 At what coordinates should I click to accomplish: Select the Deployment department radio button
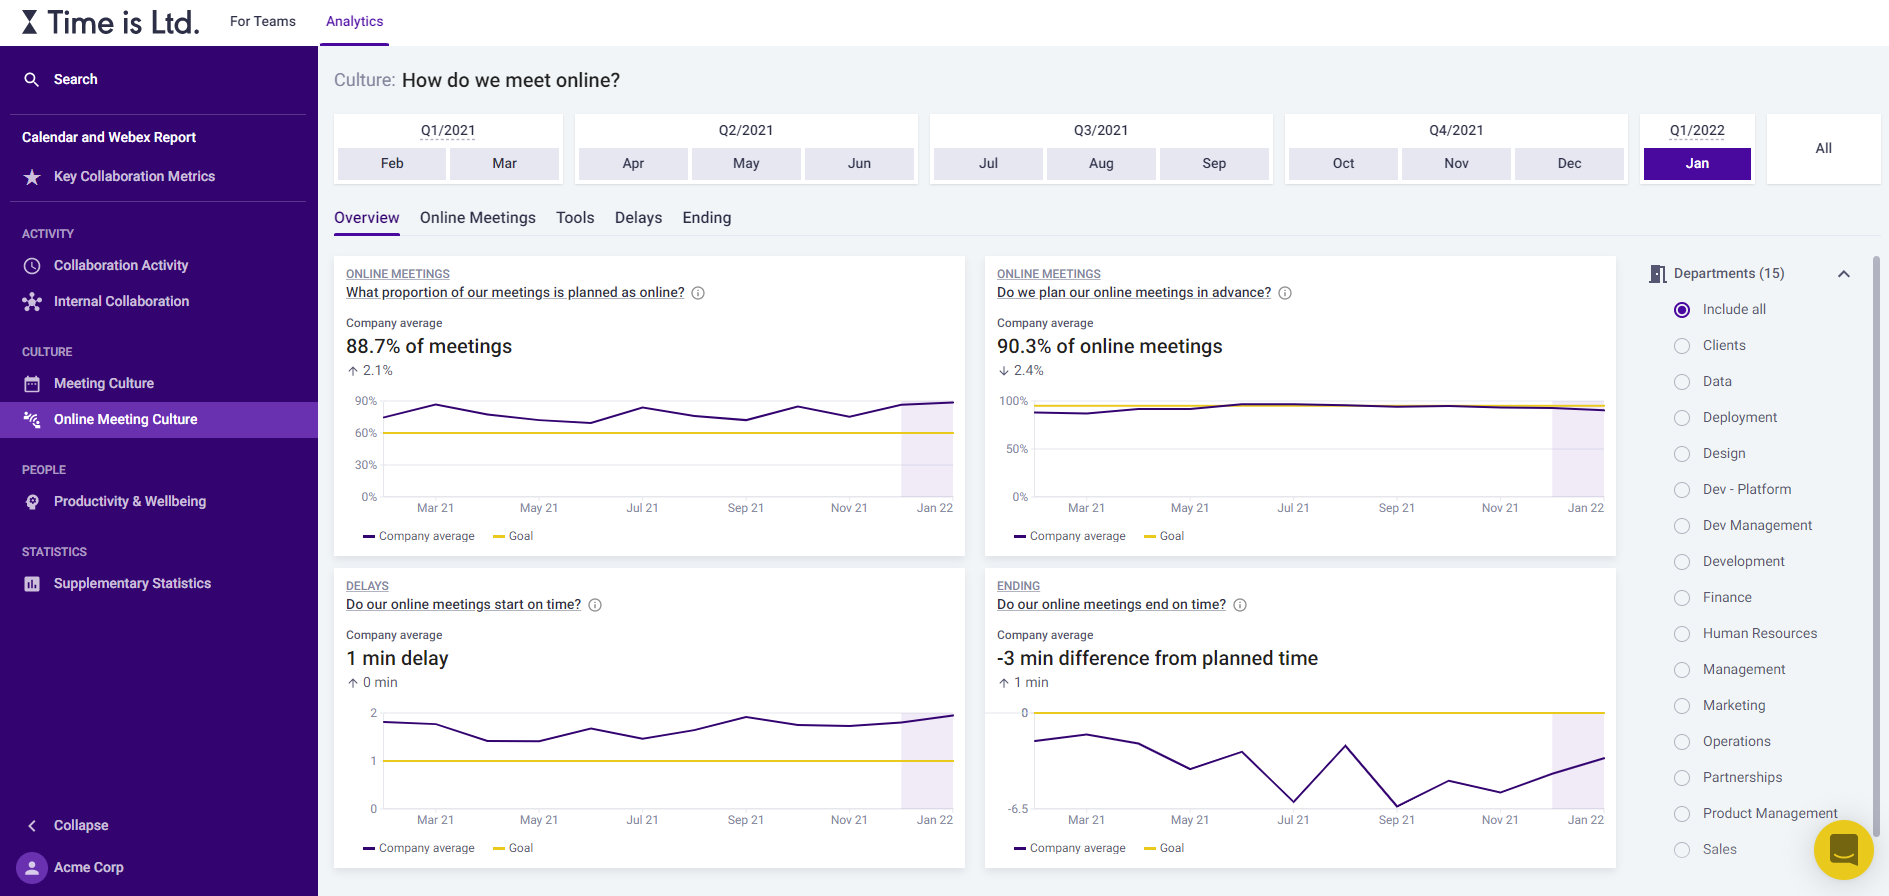coord(1682,418)
